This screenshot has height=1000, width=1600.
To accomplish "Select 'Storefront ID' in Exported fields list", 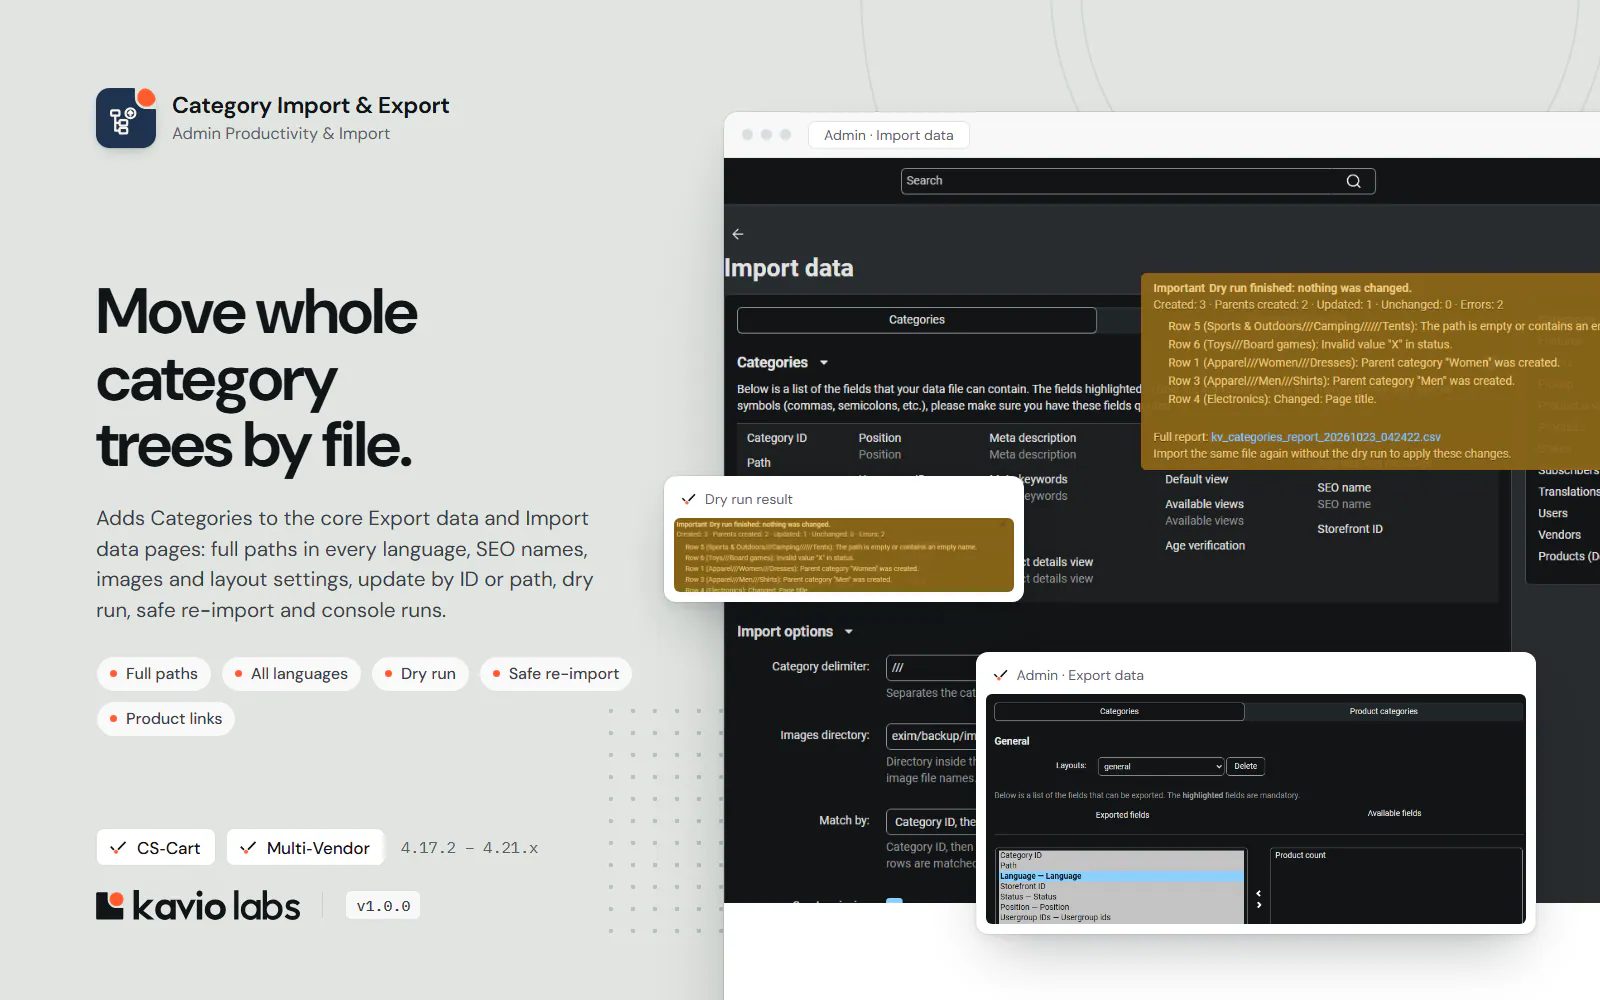I will (x=1121, y=886).
